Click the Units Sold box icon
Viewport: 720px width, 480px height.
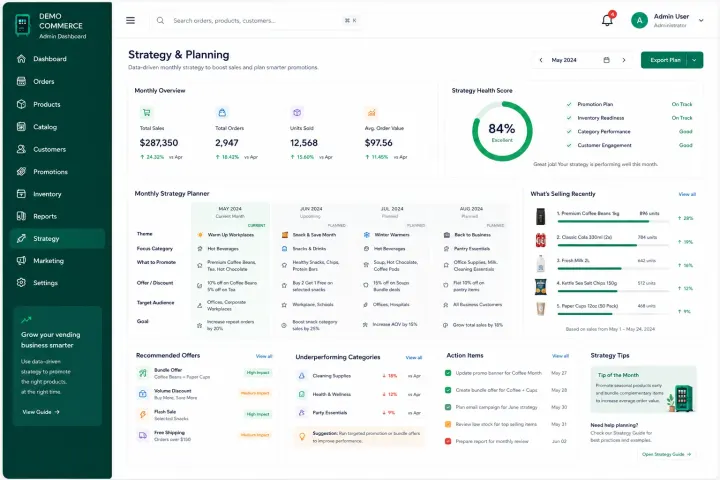297,113
